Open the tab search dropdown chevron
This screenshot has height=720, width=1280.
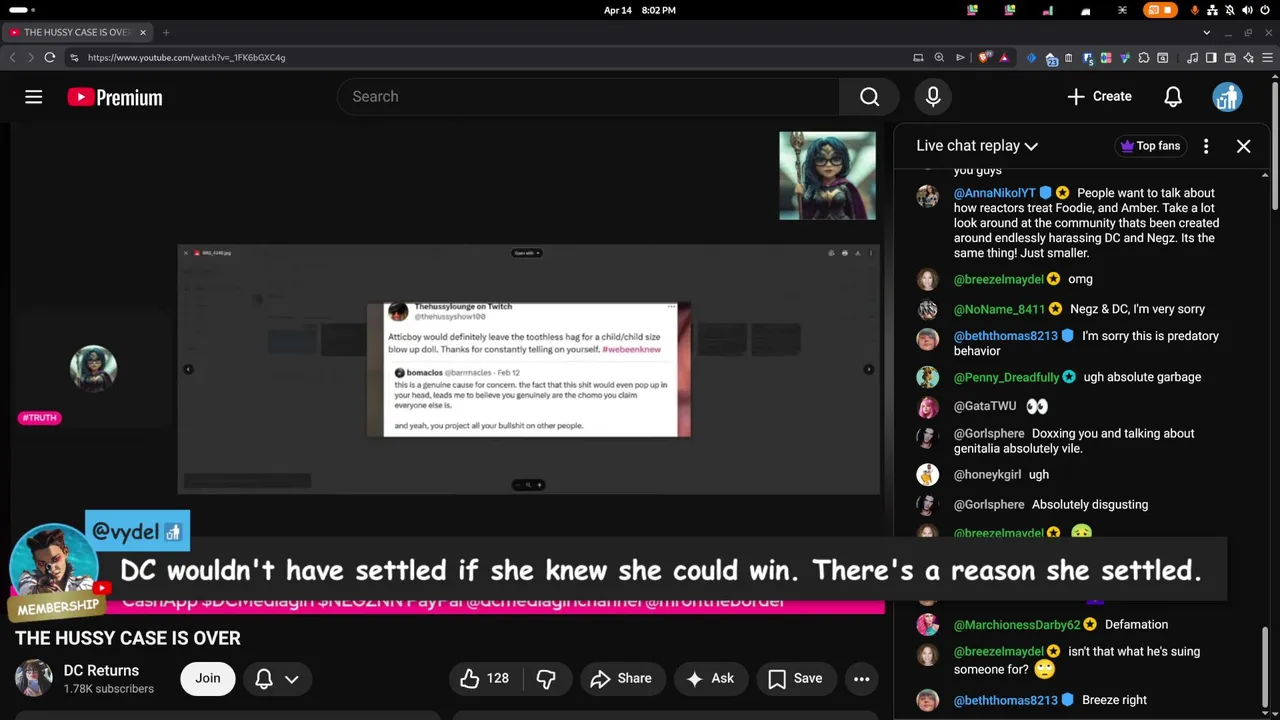(1206, 32)
